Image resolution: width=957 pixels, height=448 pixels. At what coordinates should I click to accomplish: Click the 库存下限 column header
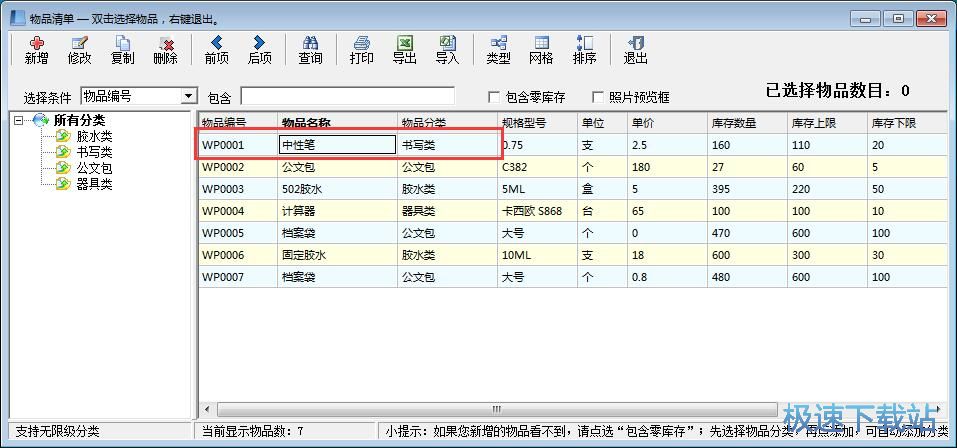(x=908, y=122)
